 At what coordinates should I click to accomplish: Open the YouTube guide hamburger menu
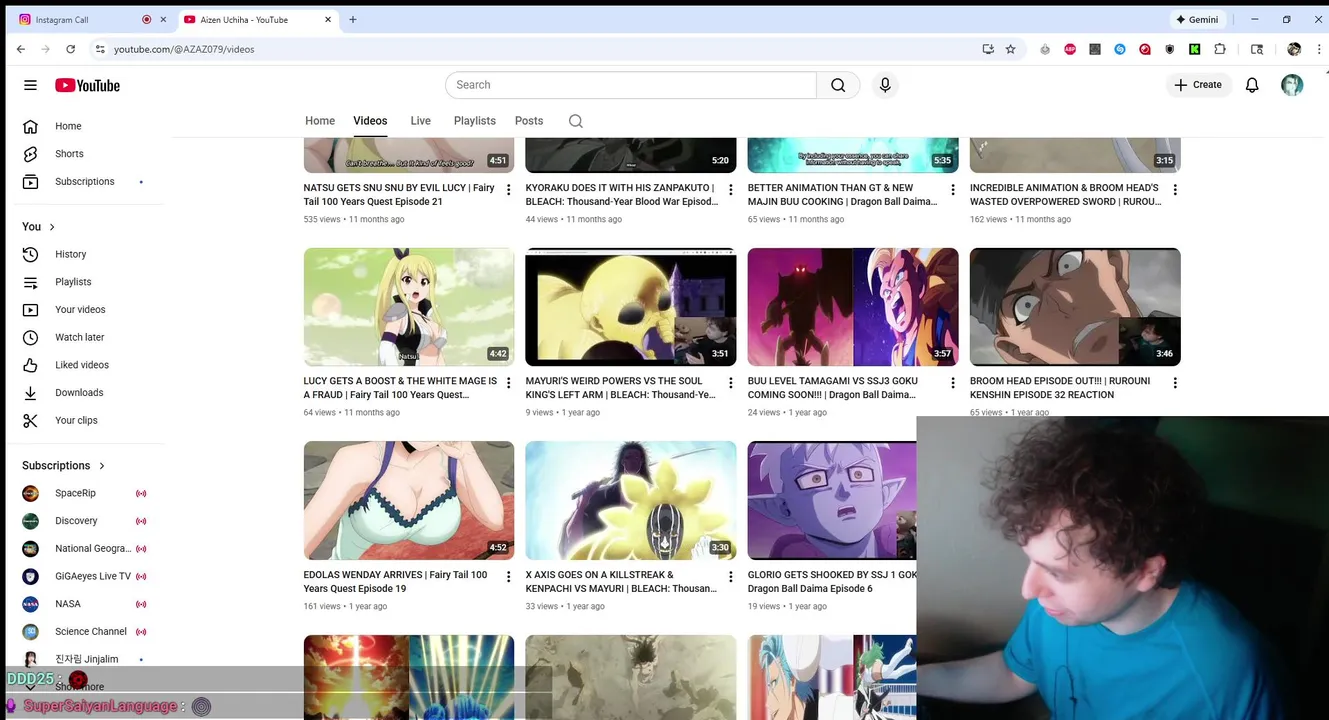point(30,85)
